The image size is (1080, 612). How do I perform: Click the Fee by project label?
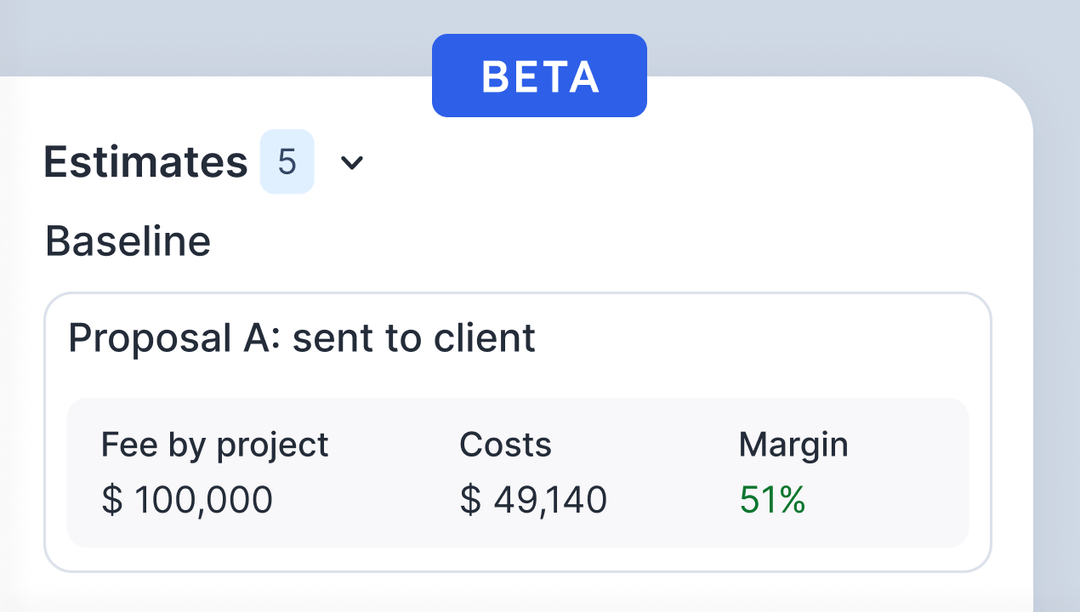pos(215,445)
